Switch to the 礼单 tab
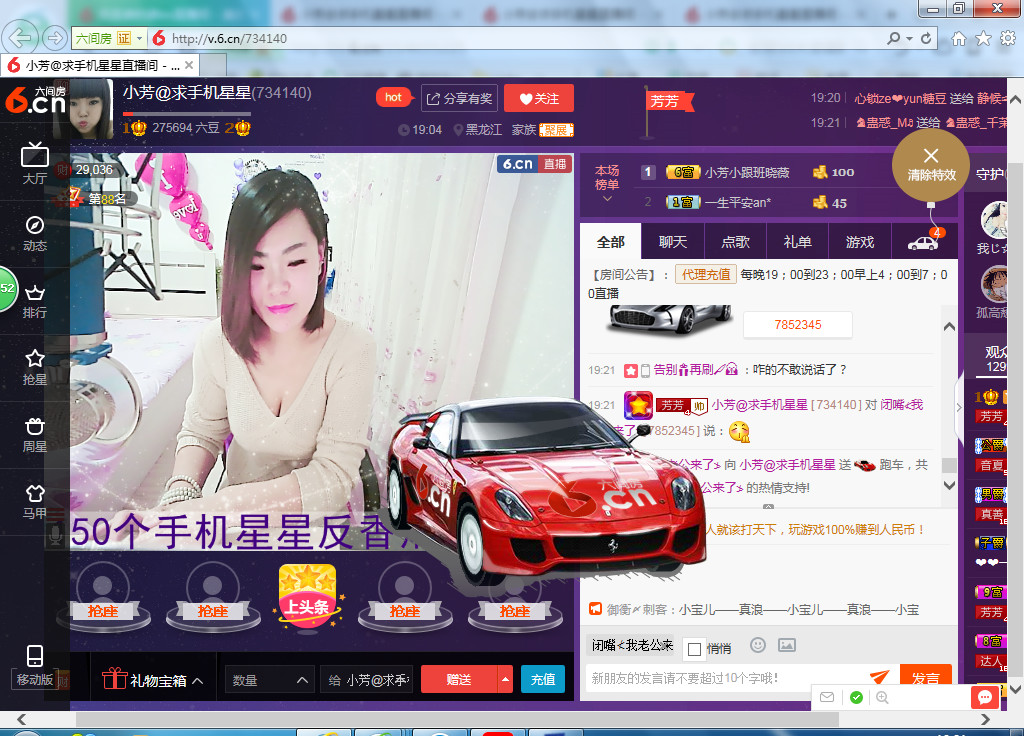 pyautogui.click(x=797, y=242)
